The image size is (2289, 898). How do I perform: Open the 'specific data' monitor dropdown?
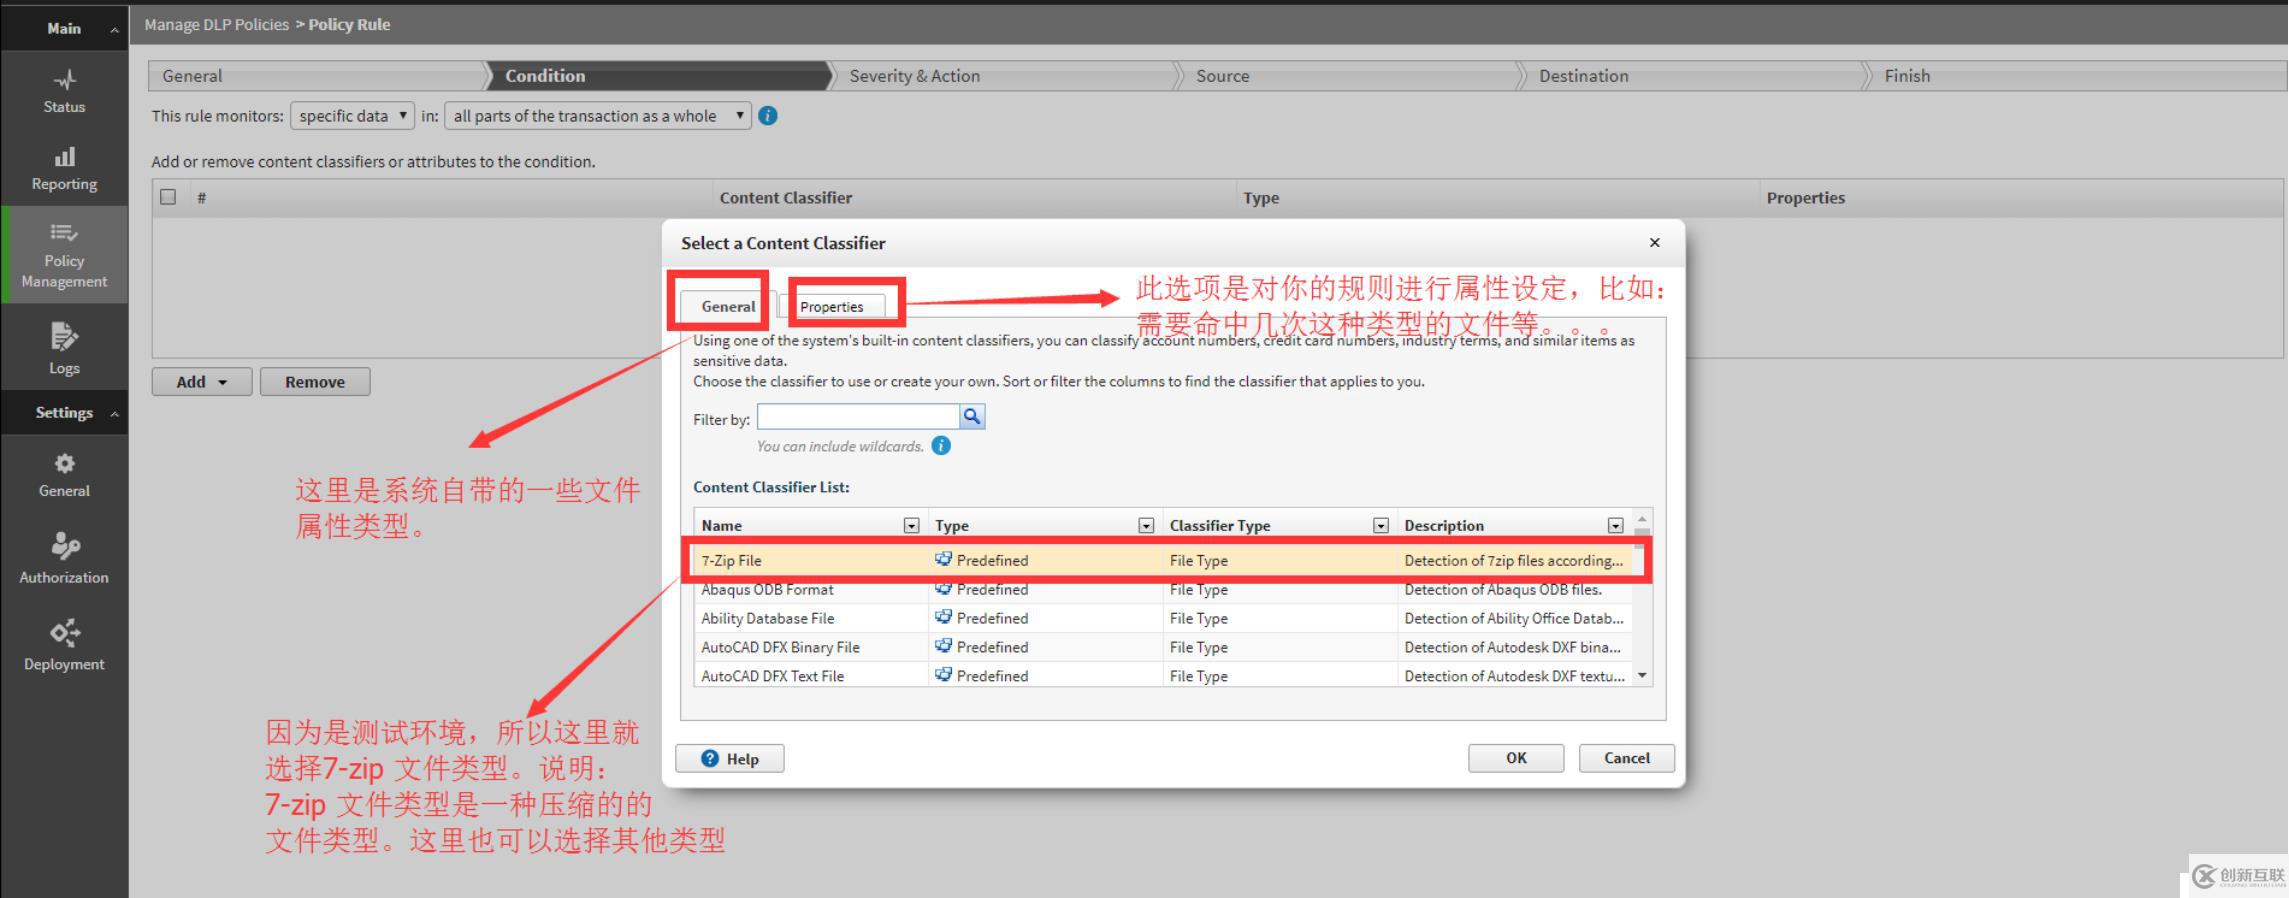point(352,116)
